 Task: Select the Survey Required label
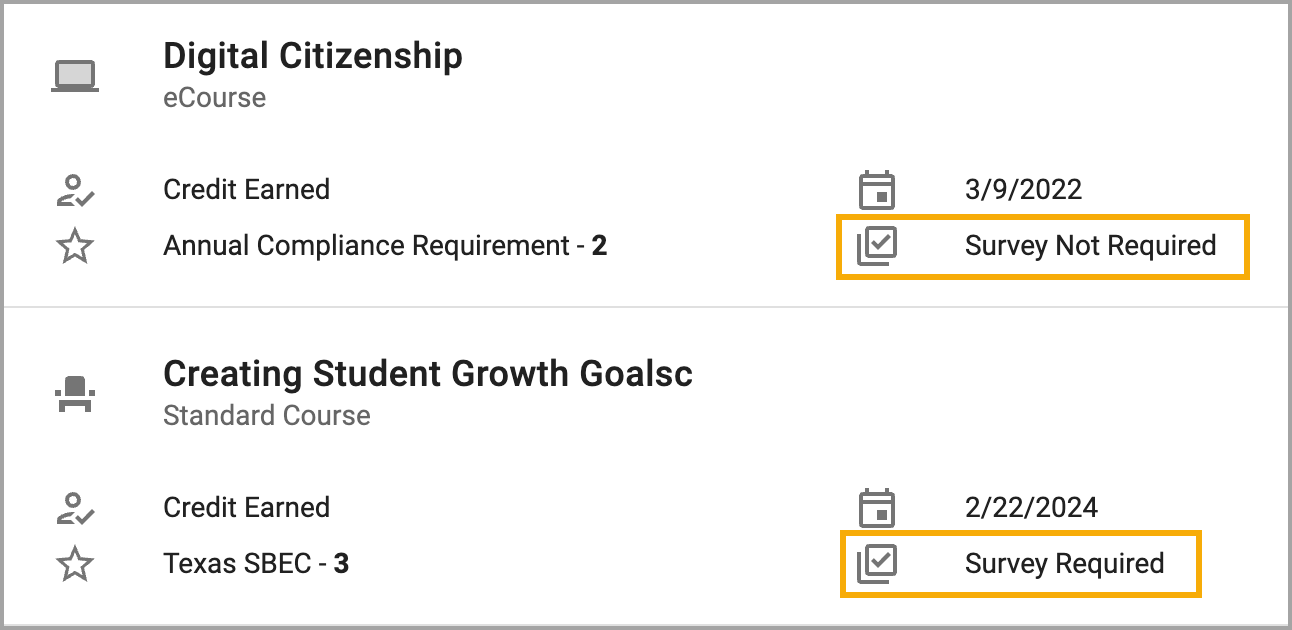pos(1064,564)
